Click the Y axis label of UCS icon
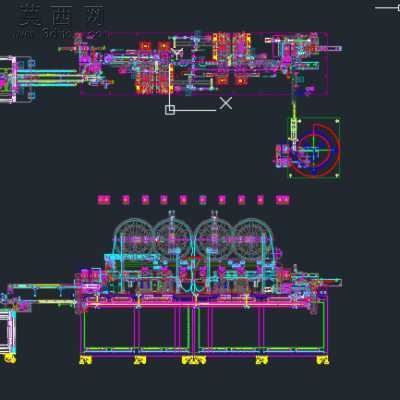The height and width of the screenshot is (400, 400). pyautogui.click(x=177, y=54)
